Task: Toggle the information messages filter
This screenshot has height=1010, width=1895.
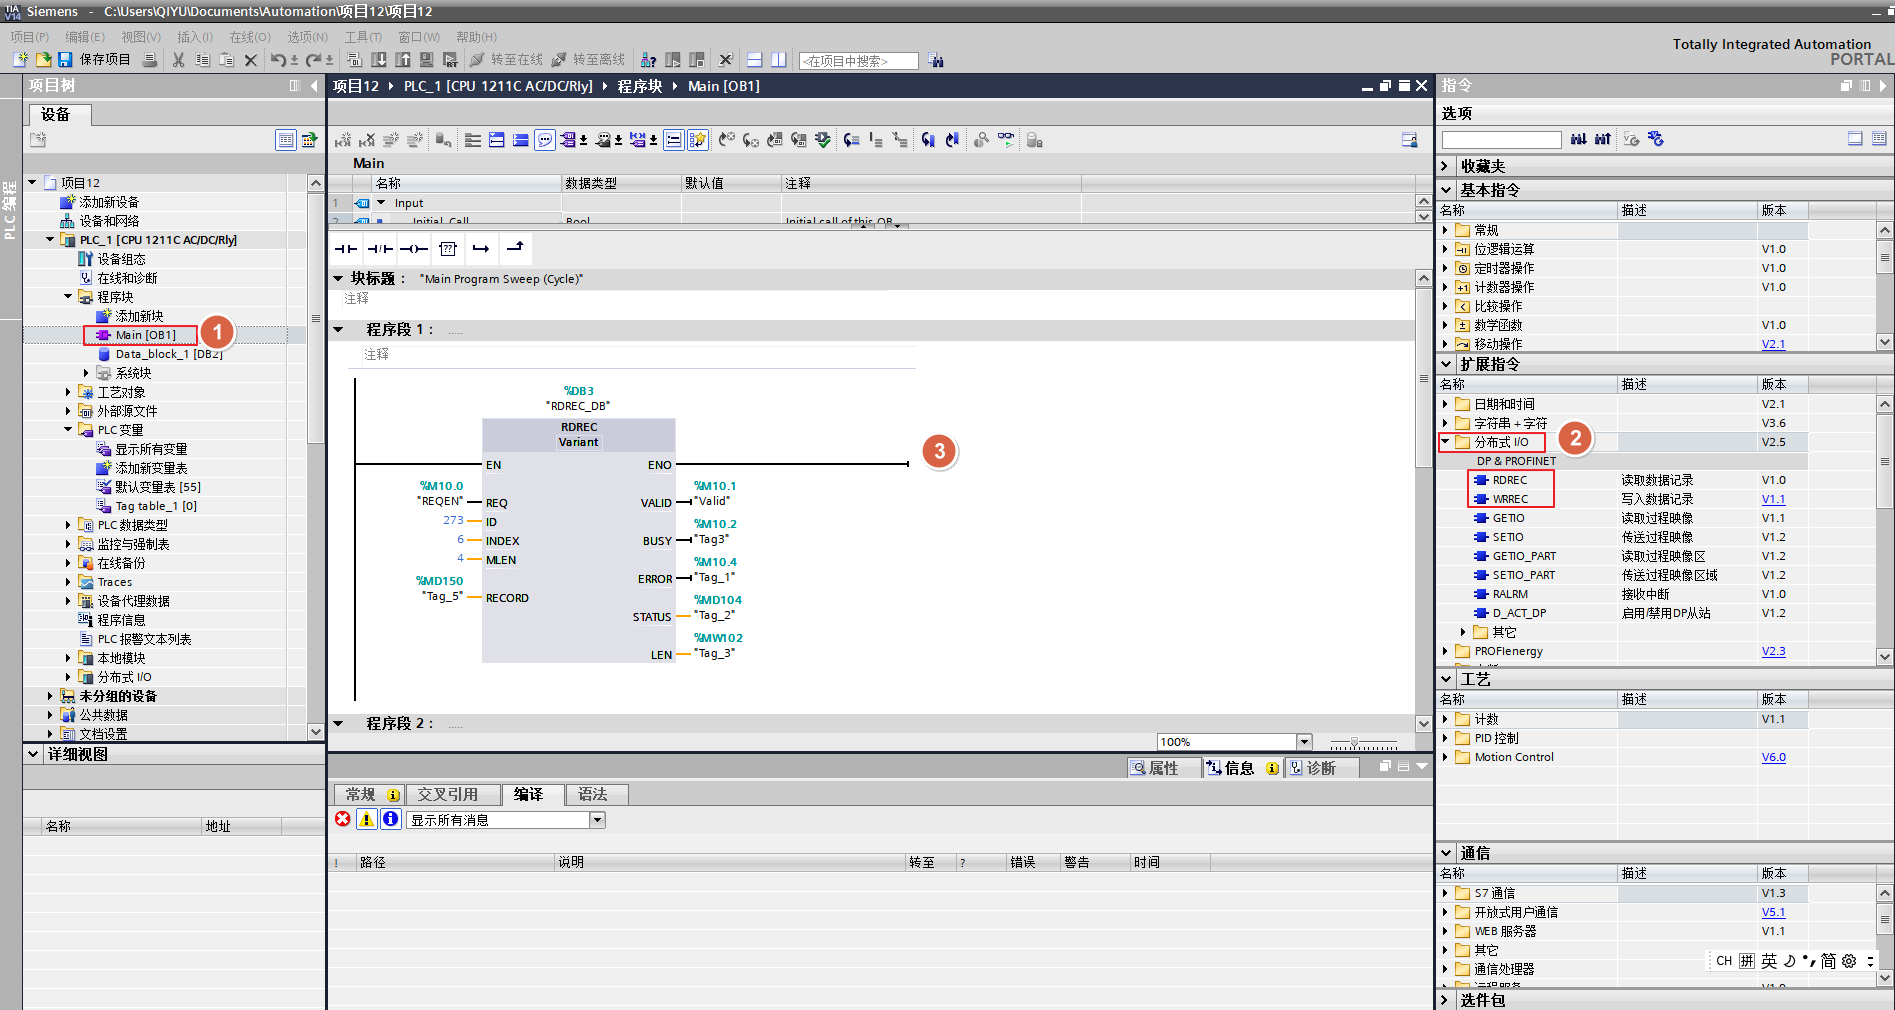Action: click(x=391, y=819)
